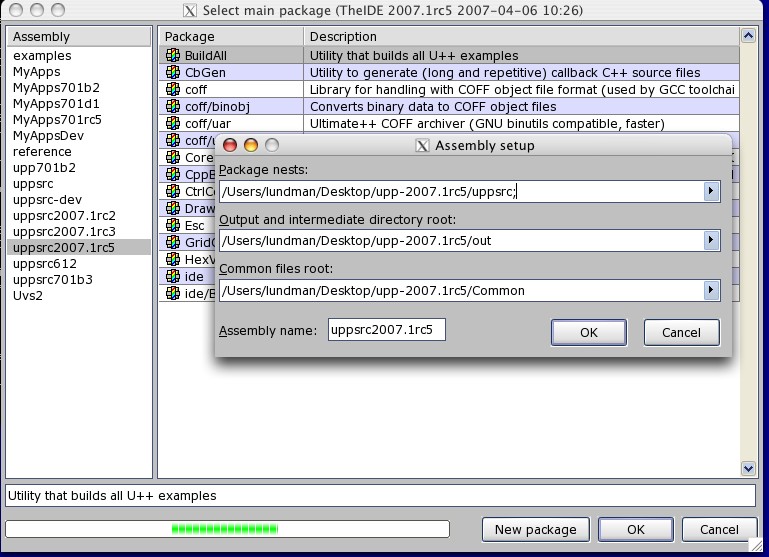Click the Assembly name input field
769x557 pixels.
tap(386, 330)
